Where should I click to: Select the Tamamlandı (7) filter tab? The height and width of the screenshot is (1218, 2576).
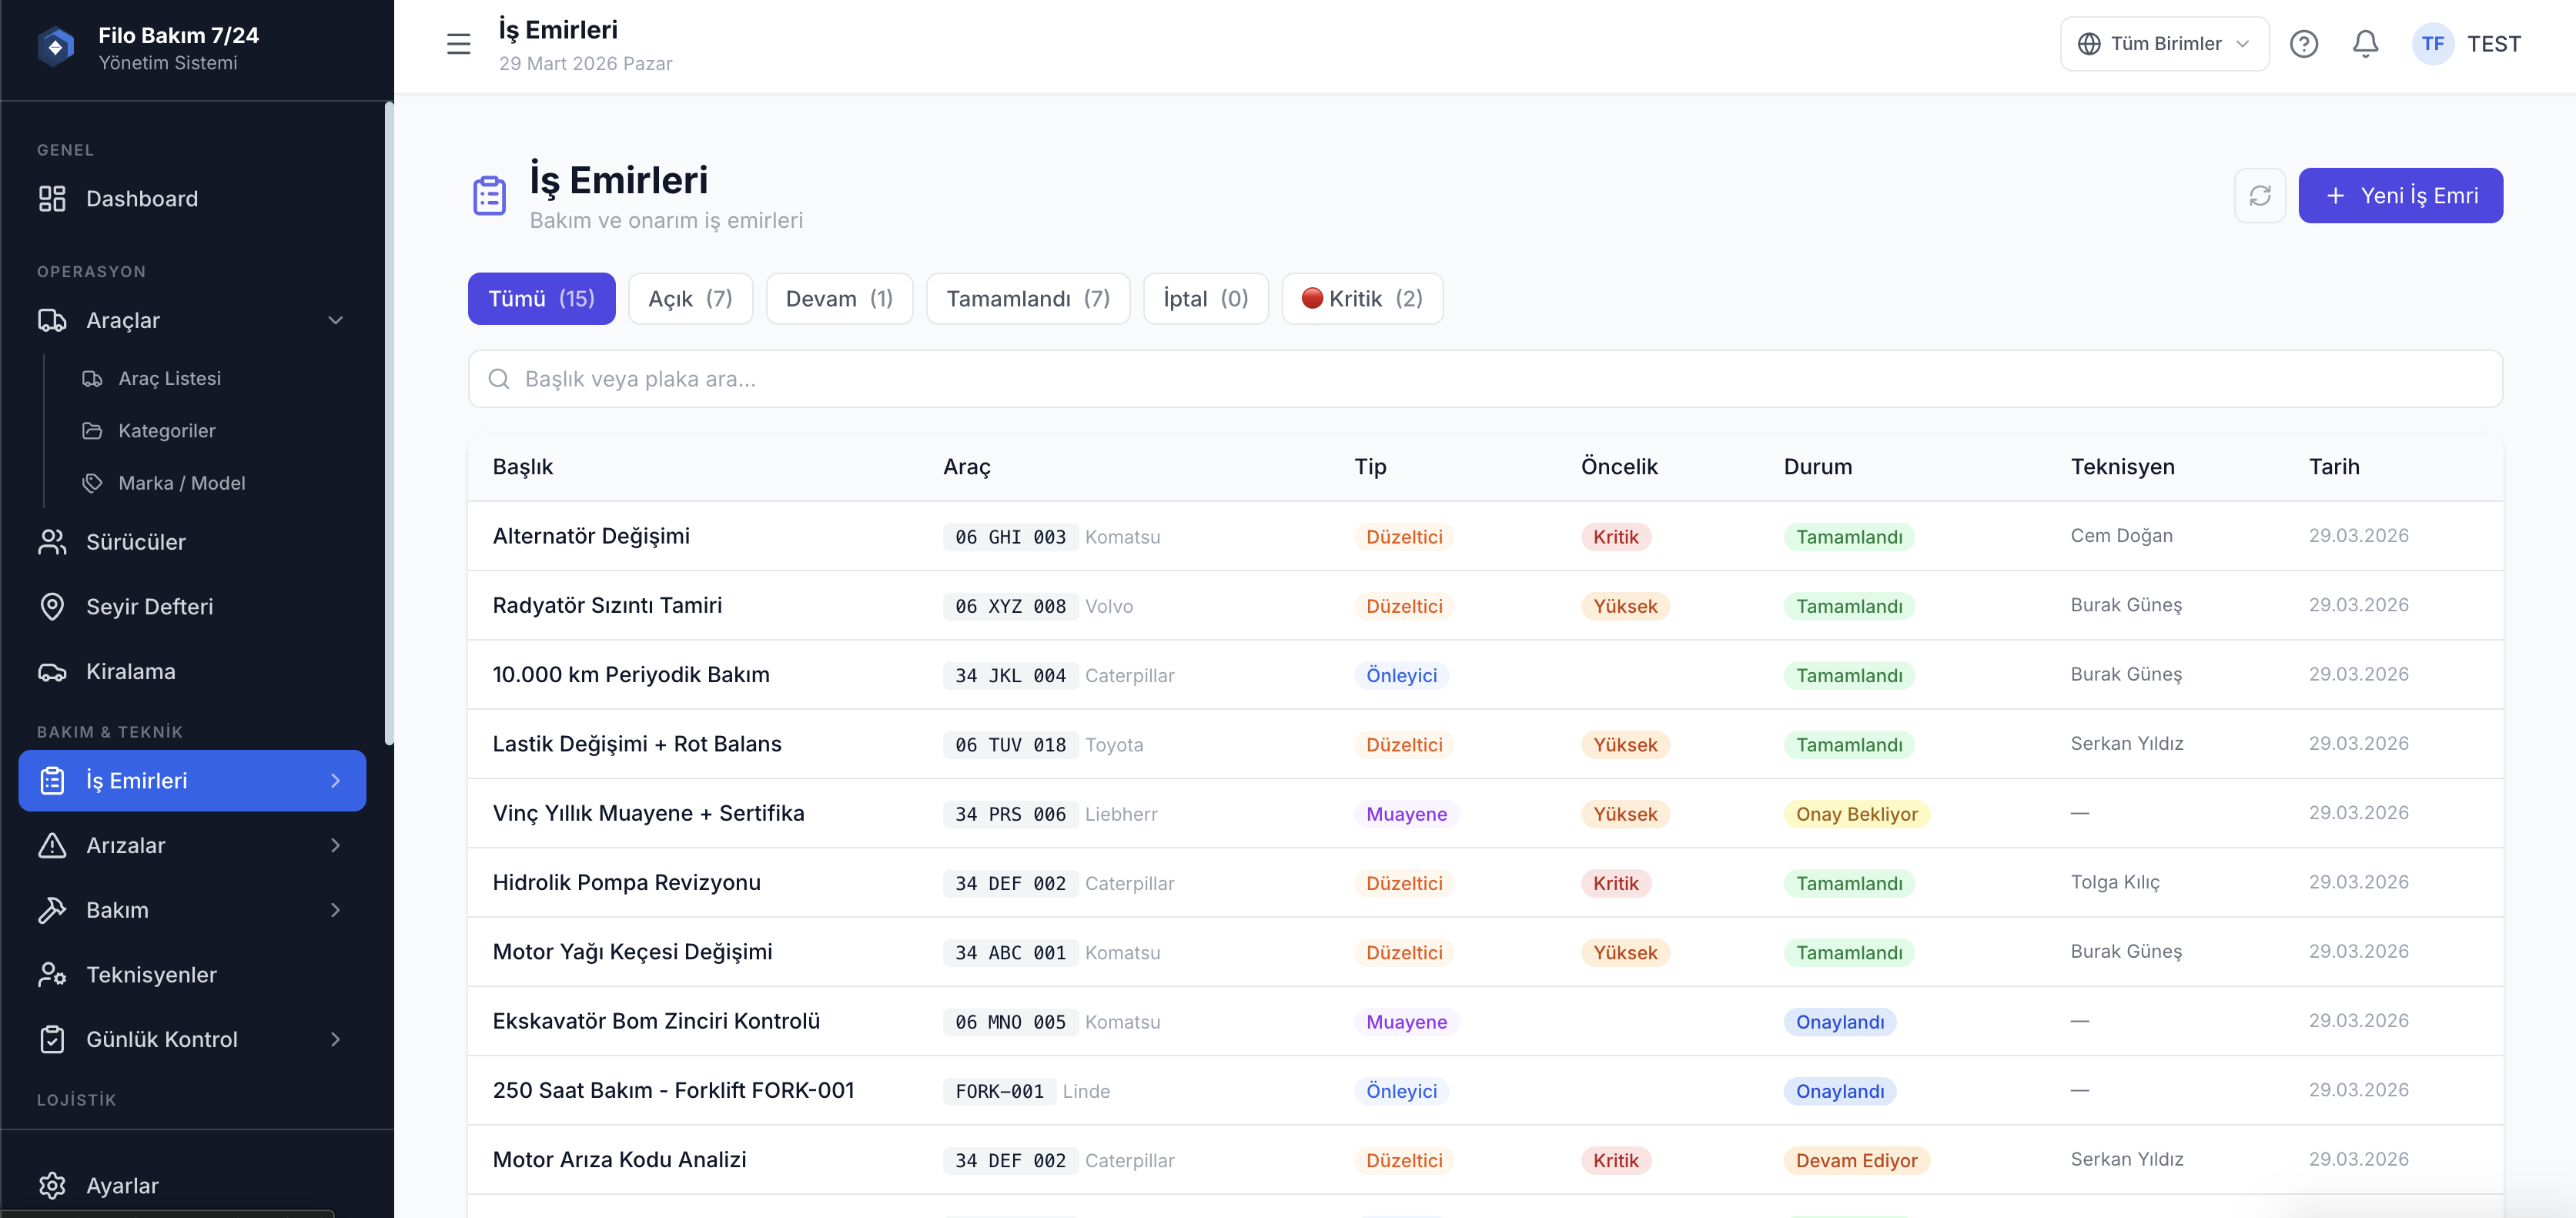click(1027, 299)
